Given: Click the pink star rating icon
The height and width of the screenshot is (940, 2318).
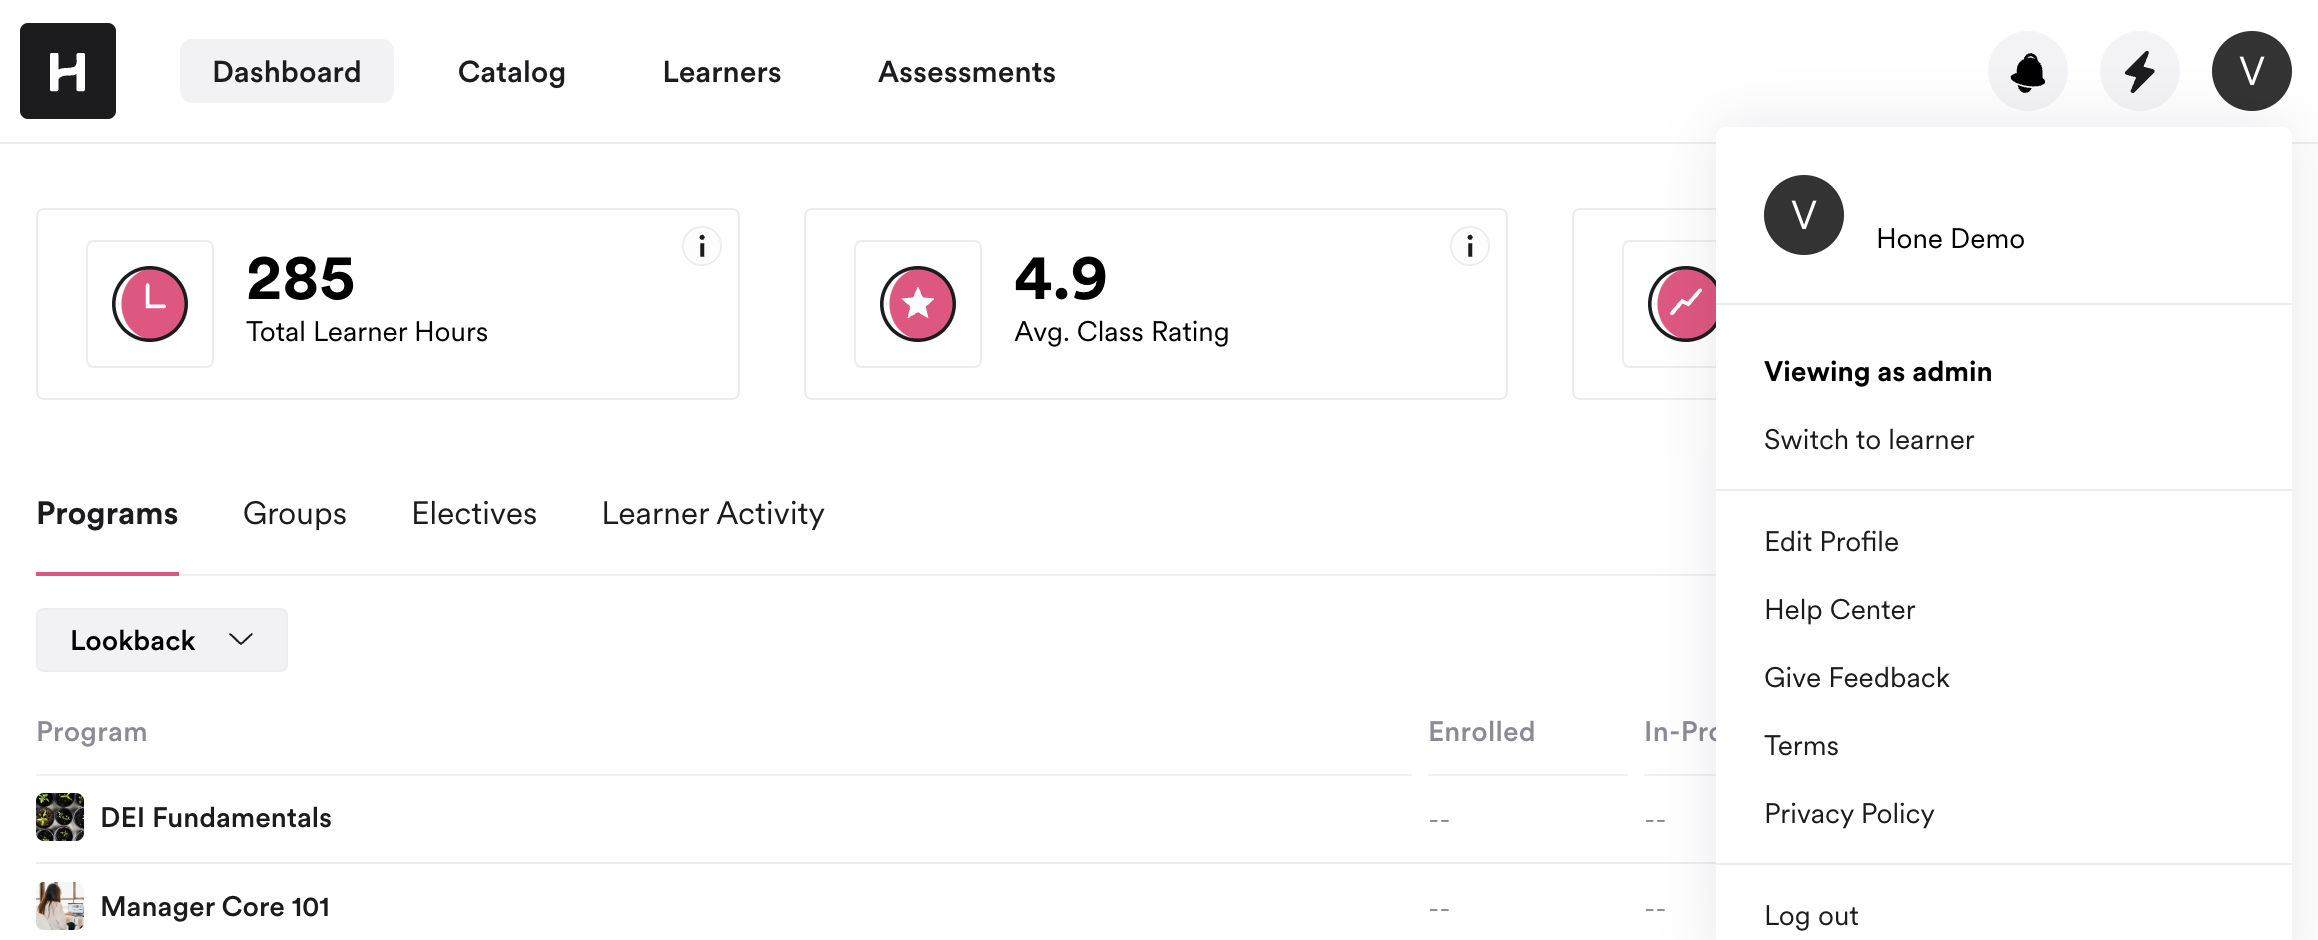Looking at the screenshot, I should click(918, 304).
